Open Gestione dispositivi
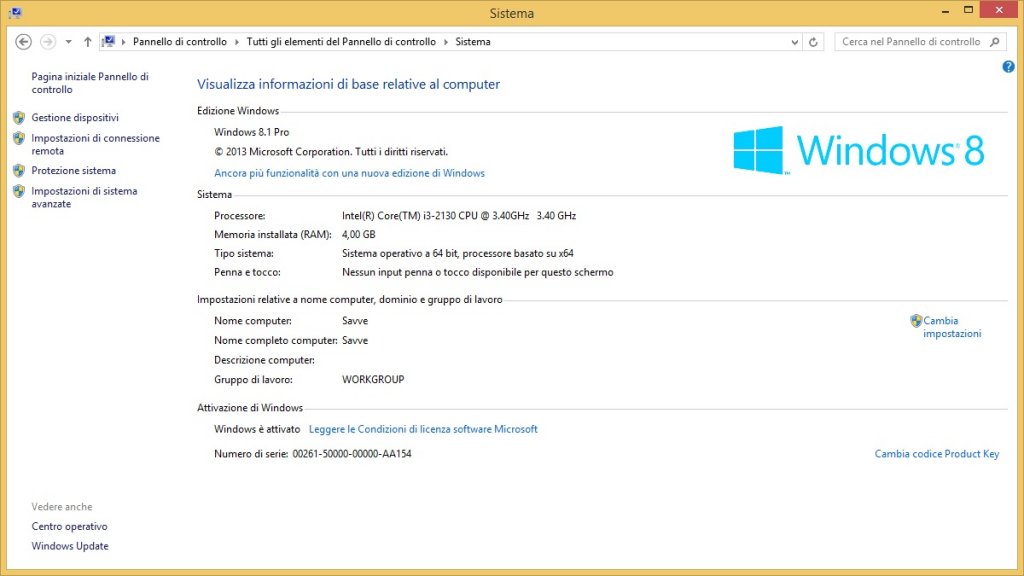 coord(75,118)
